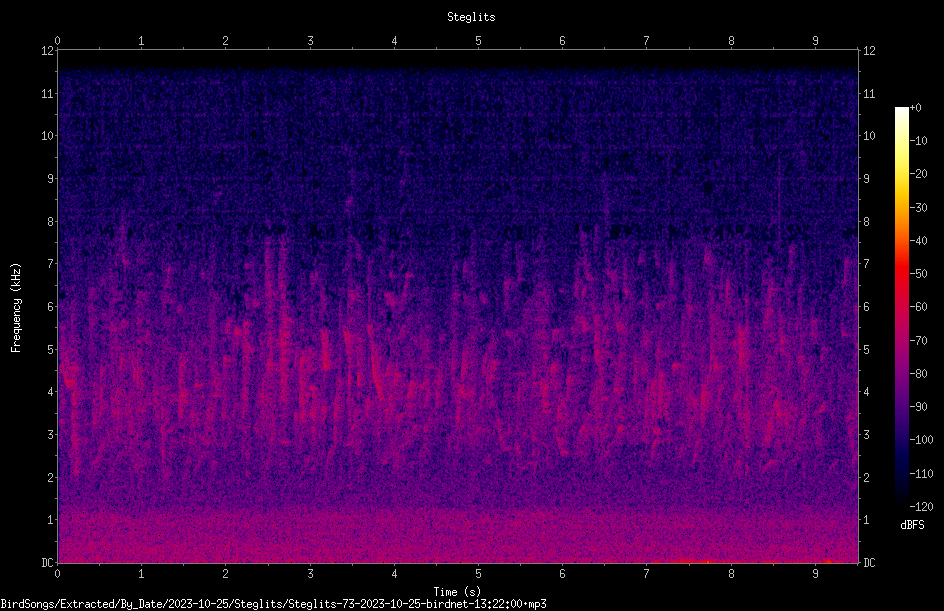Select the 5 second mark on the bottom time axis
The image size is (944, 611).
[x=478, y=574]
